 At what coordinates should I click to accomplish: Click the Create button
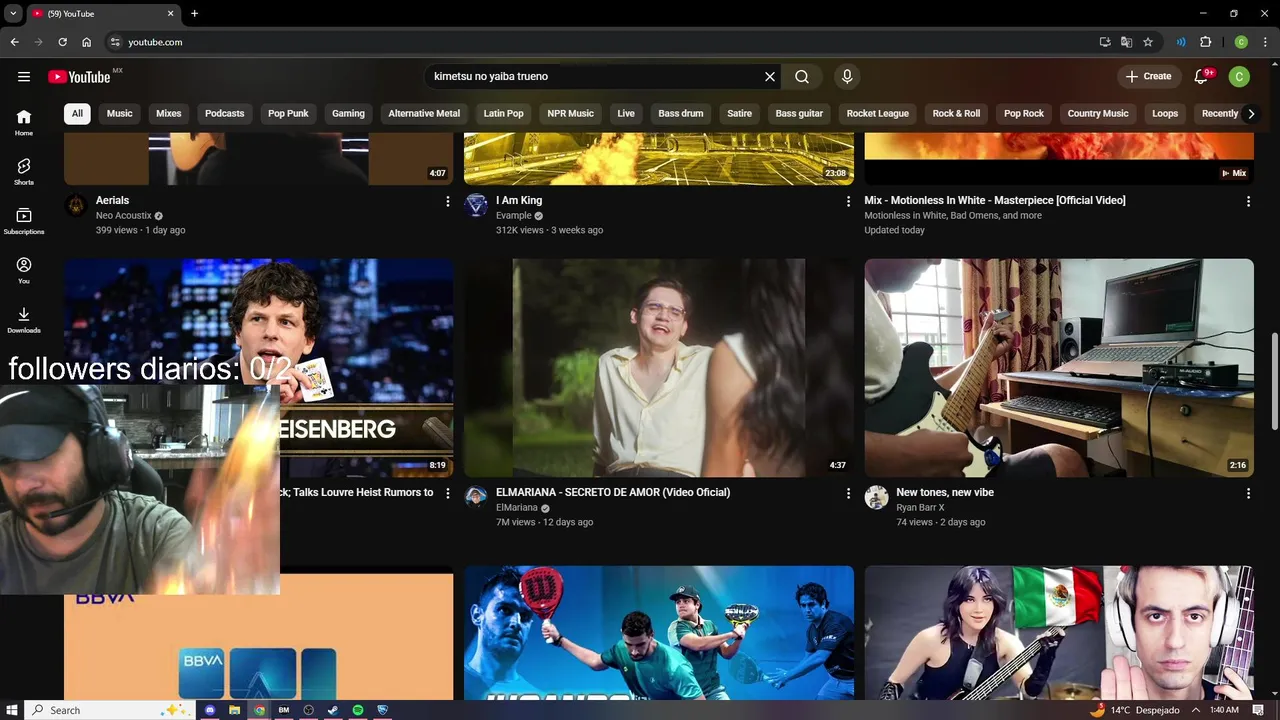(x=1148, y=76)
